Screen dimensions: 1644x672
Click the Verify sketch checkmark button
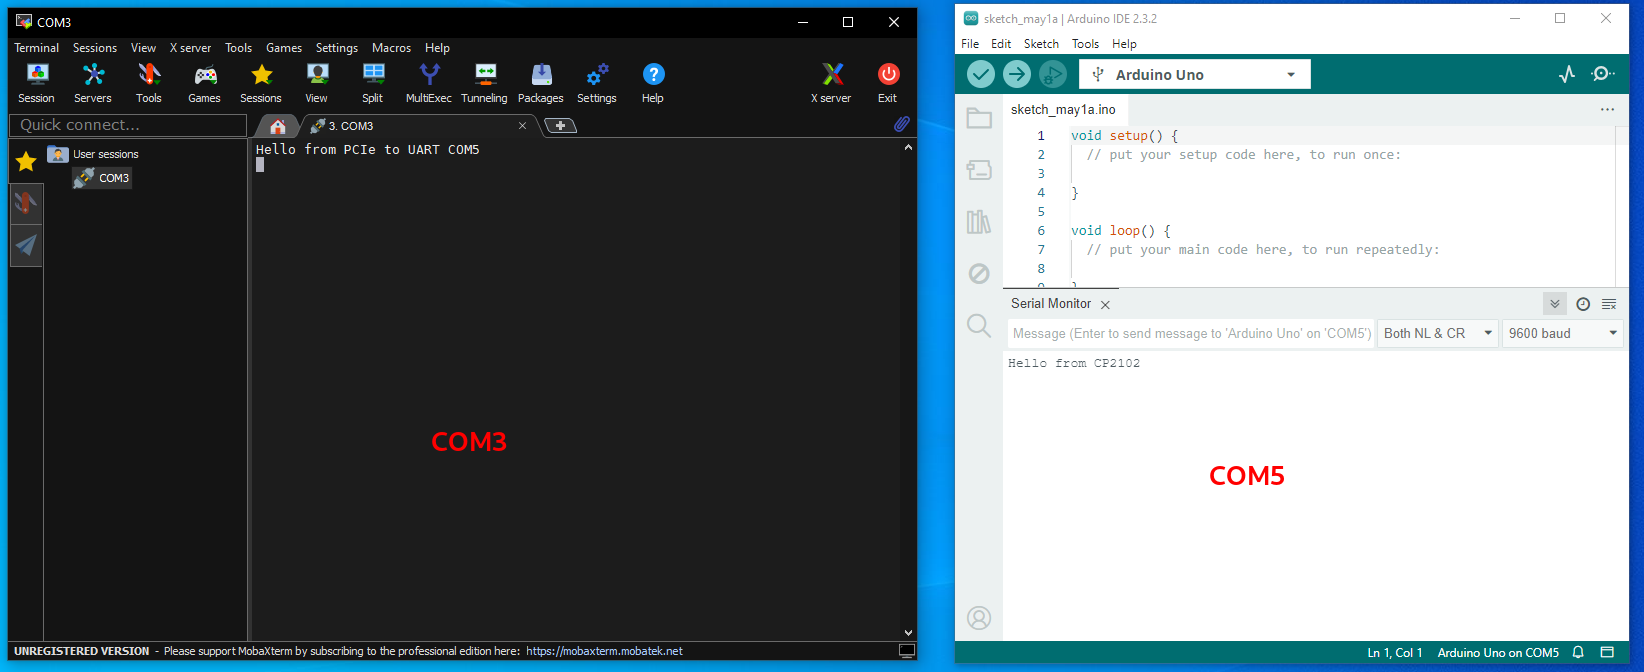tap(981, 75)
